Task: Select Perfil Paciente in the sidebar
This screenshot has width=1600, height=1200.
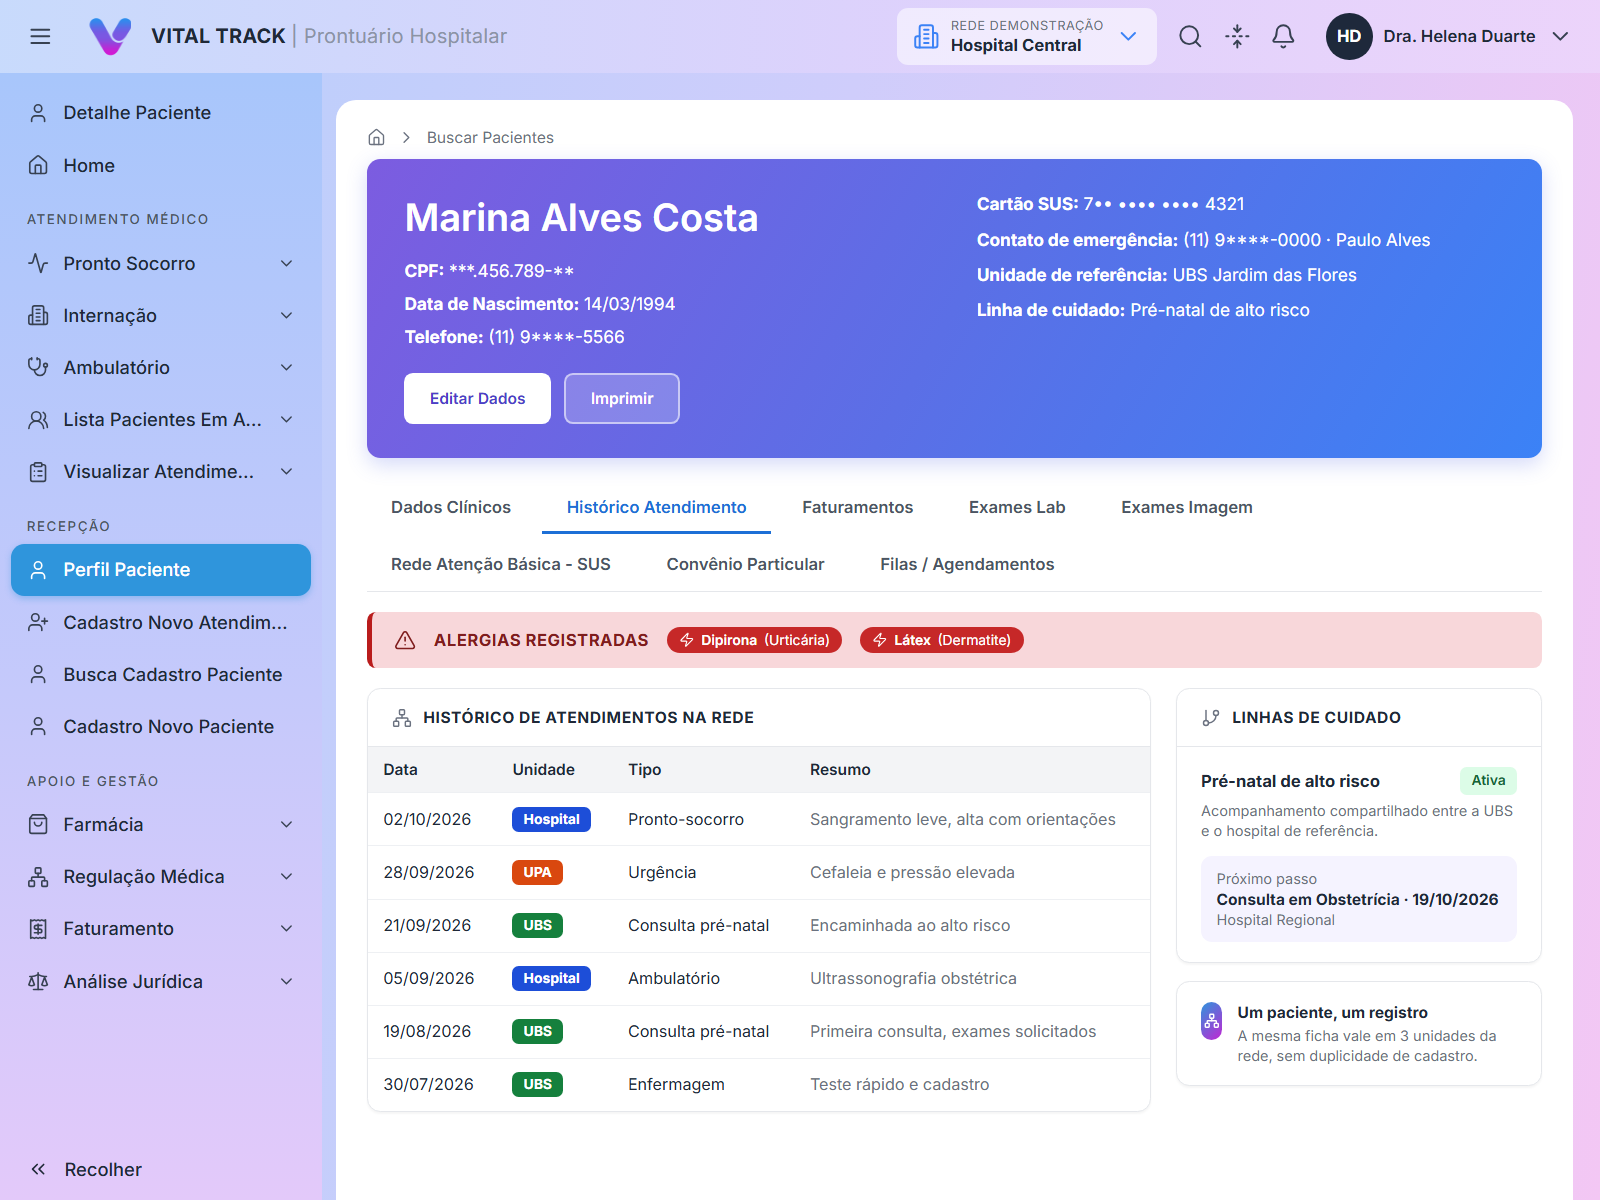Action: (161, 570)
